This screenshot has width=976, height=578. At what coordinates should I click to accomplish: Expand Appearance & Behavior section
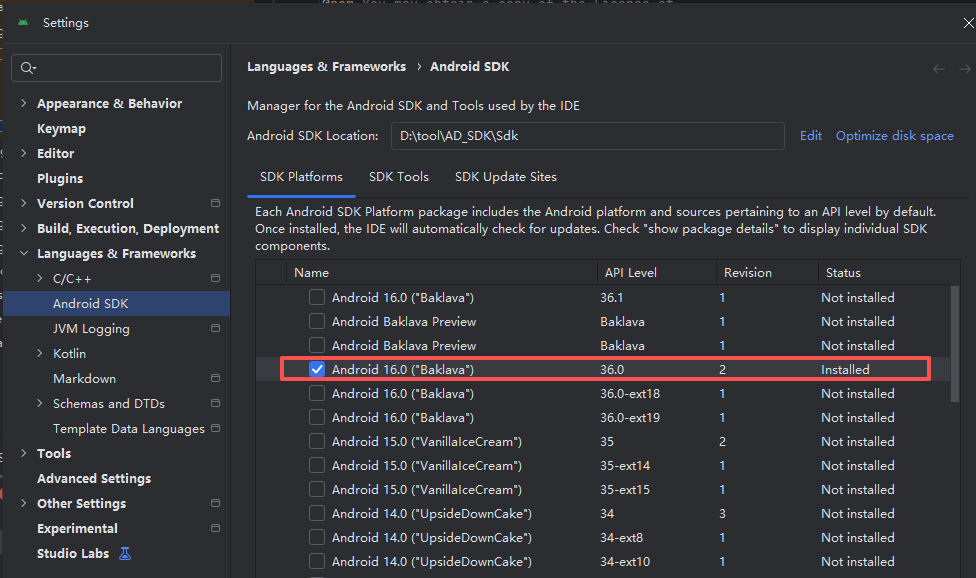click(x=24, y=103)
